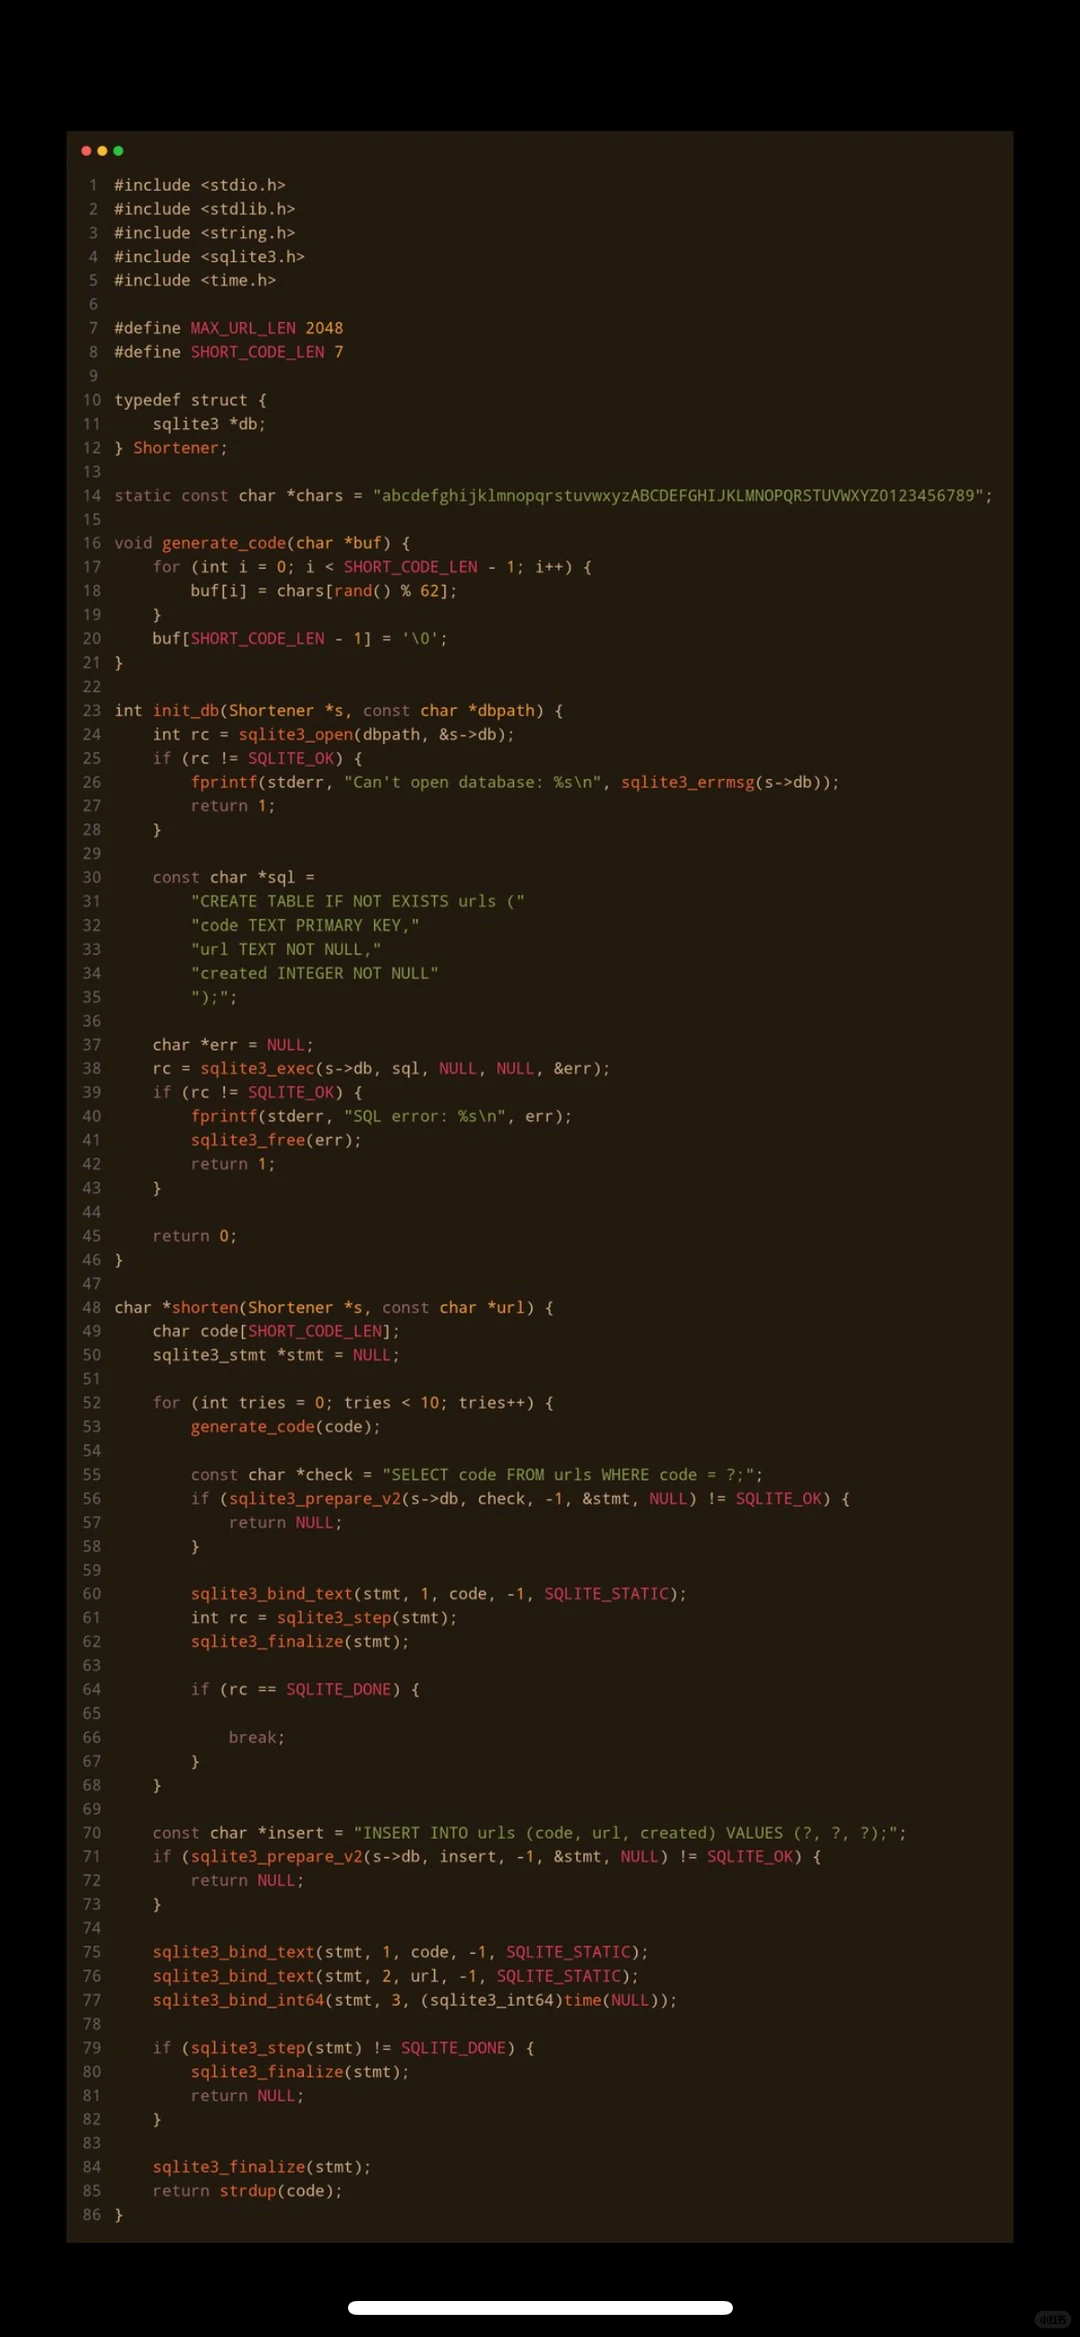Click 'void generate_code(char *buf) {' line
Viewport: 1080px width, 2337px height.
pyautogui.click(x=262, y=543)
